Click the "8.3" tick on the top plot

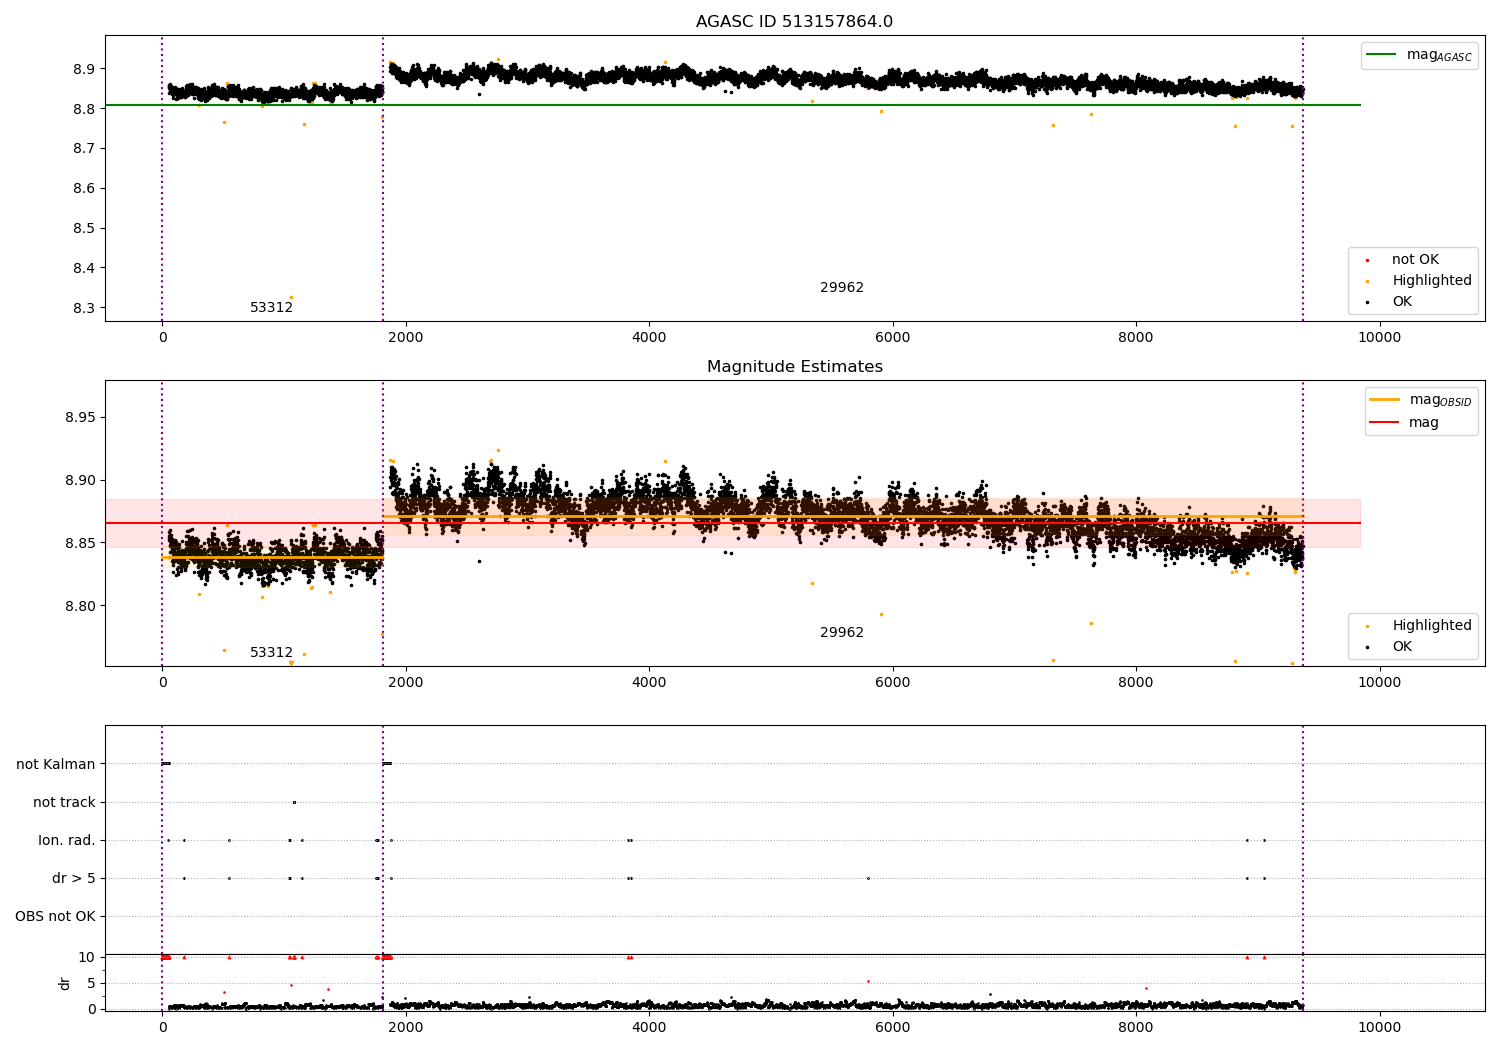pyautogui.click(x=85, y=309)
